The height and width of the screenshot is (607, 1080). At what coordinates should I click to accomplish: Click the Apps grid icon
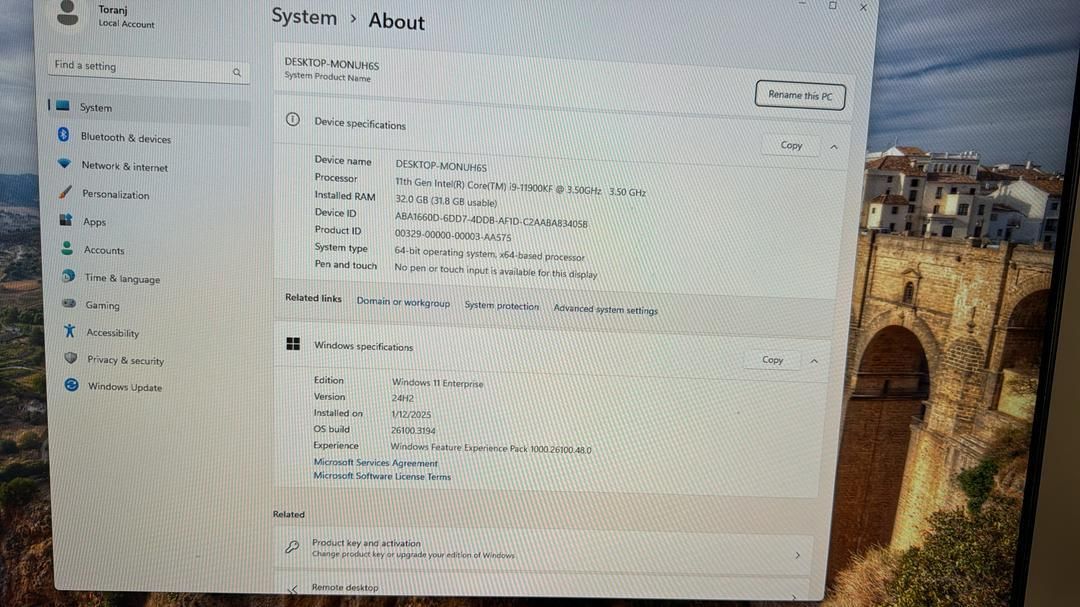click(x=66, y=220)
